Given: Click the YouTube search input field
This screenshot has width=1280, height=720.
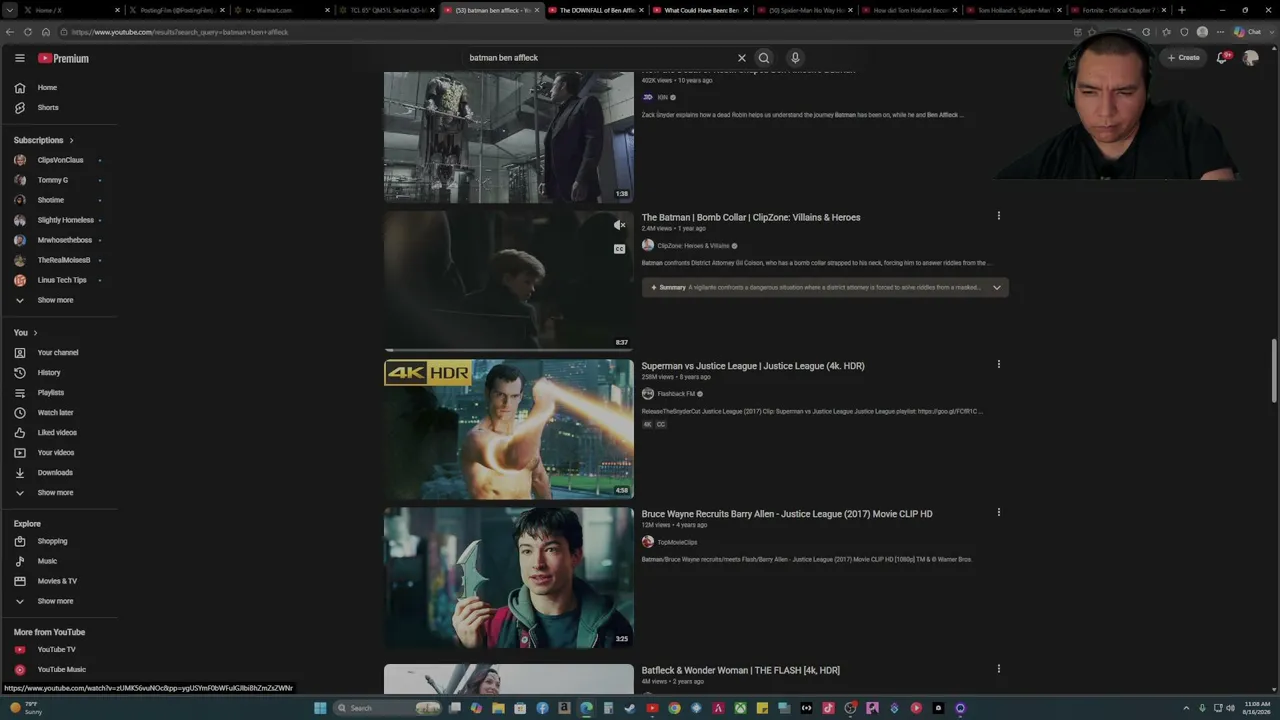Looking at the screenshot, I should 600,58.
